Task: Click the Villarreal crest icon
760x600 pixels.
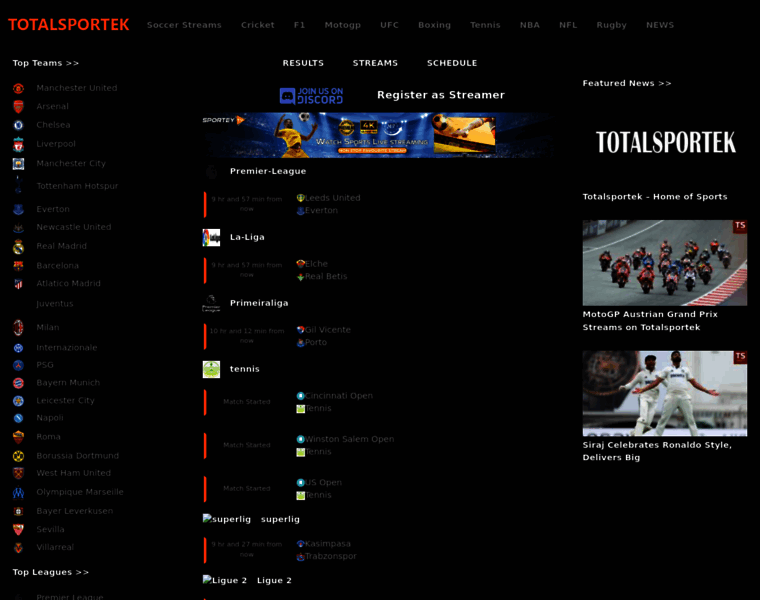Action: pyautogui.click(x=18, y=548)
